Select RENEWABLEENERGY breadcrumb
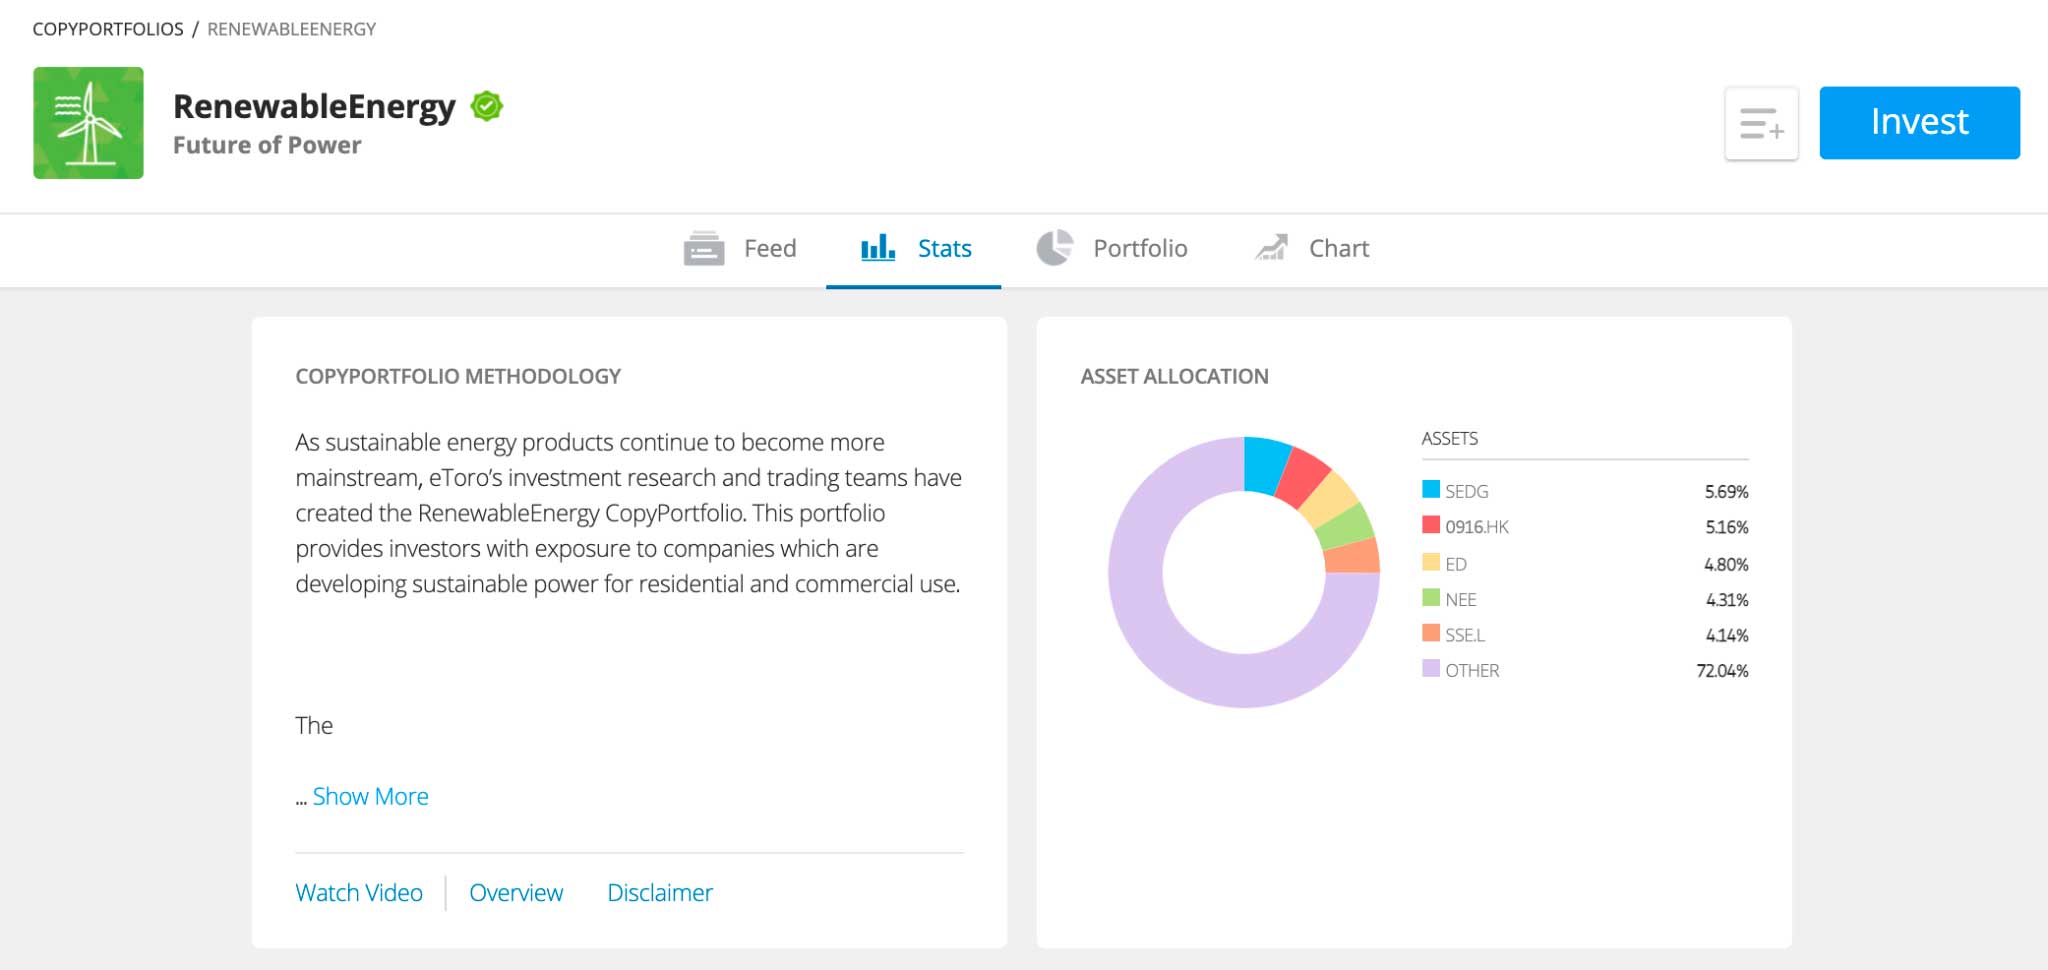The width and height of the screenshot is (2048, 970). [x=292, y=29]
